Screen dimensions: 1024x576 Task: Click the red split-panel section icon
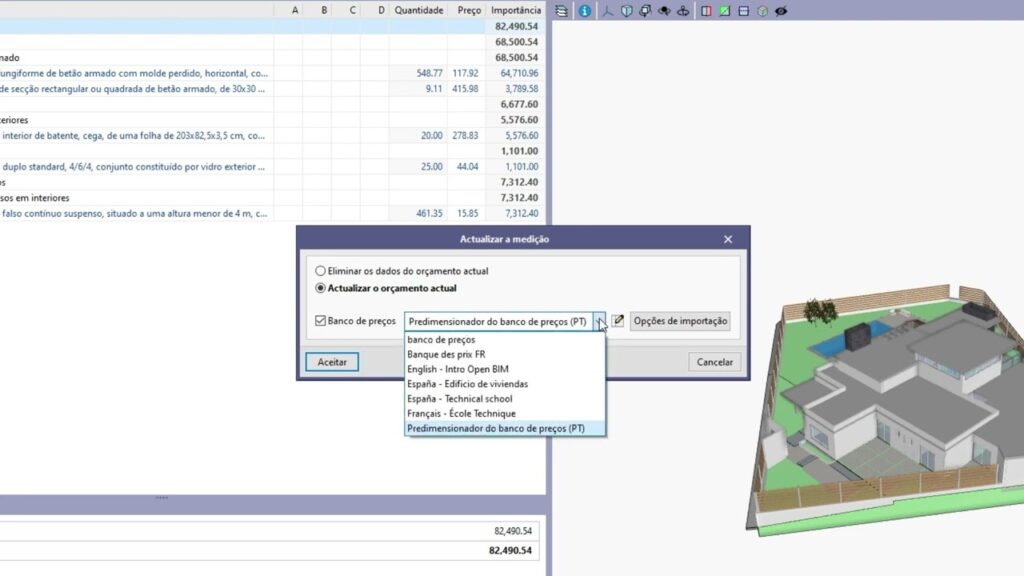pyautogui.click(x=707, y=11)
